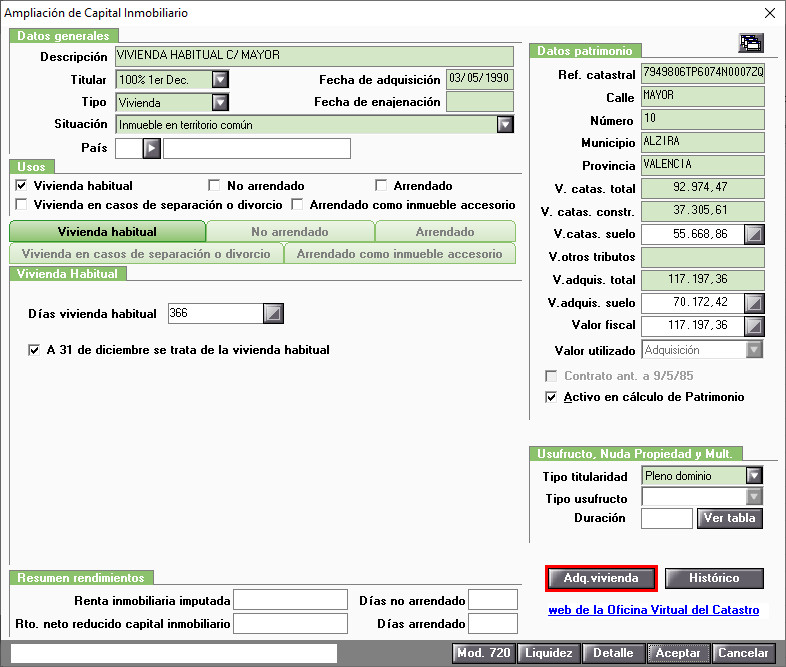Expand the Tipo titularidad dropdown
The height and width of the screenshot is (667, 786).
[x=754, y=476]
